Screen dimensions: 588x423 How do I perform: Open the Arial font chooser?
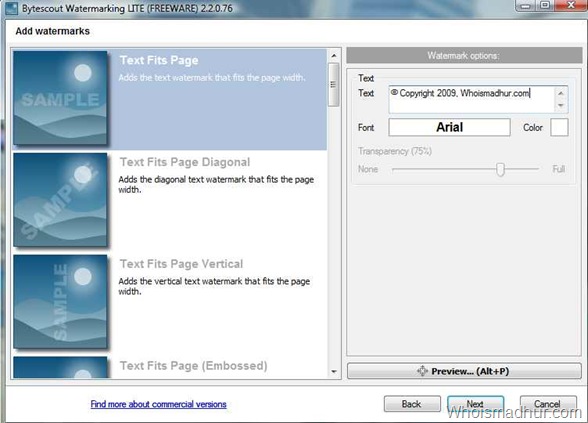[x=449, y=127]
